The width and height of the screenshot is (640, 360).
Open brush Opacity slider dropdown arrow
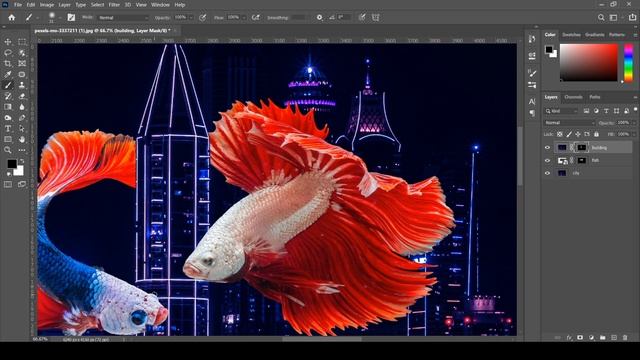[x=191, y=18]
